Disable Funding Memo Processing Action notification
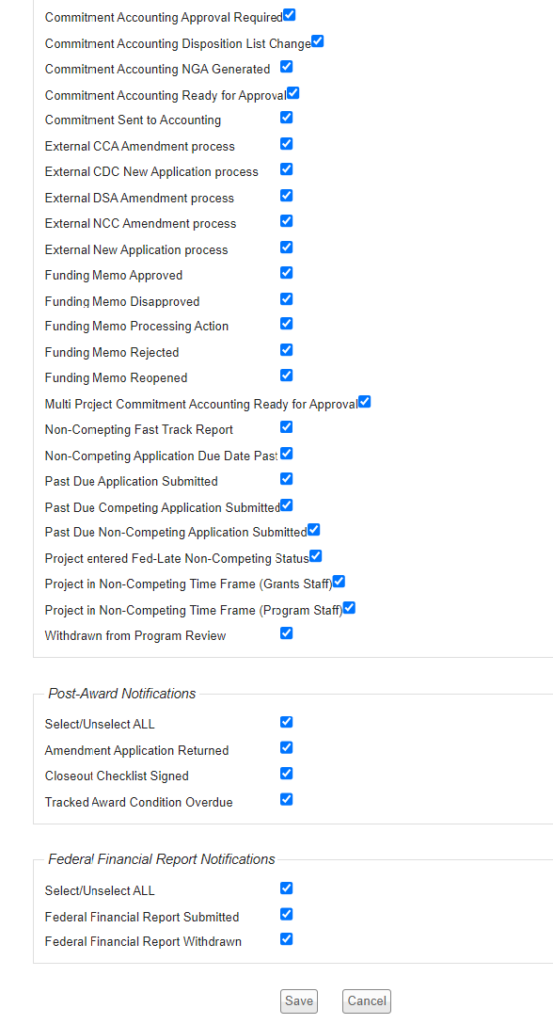This screenshot has height=1024, width=553. 287,324
